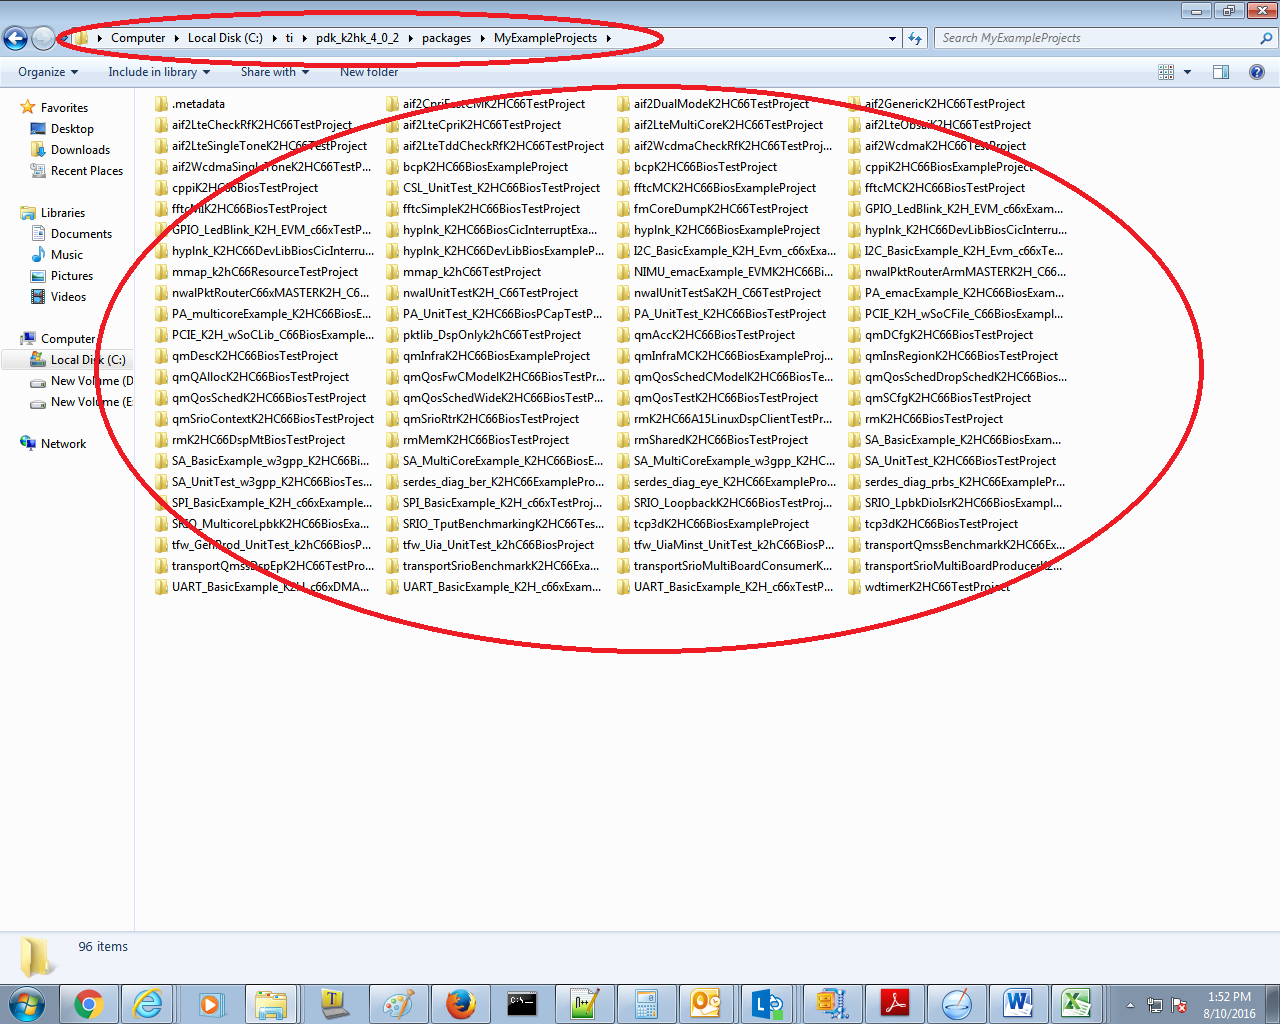Click packages in the breadcrumb path

pos(446,38)
